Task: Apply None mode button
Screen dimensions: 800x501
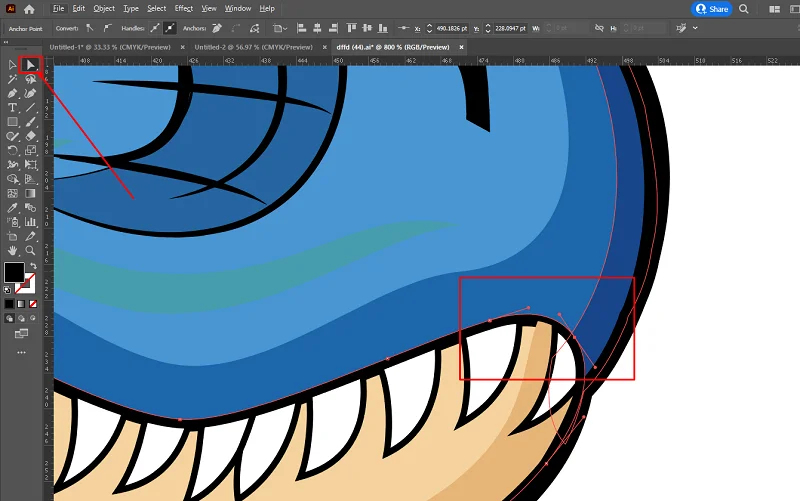Action: point(33,304)
